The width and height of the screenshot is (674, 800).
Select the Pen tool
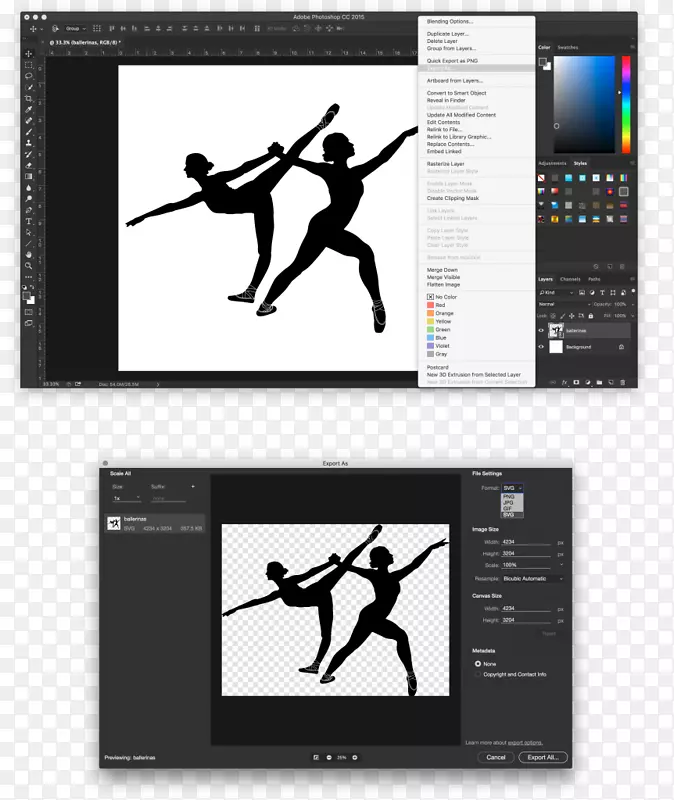click(x=29, y=210)
